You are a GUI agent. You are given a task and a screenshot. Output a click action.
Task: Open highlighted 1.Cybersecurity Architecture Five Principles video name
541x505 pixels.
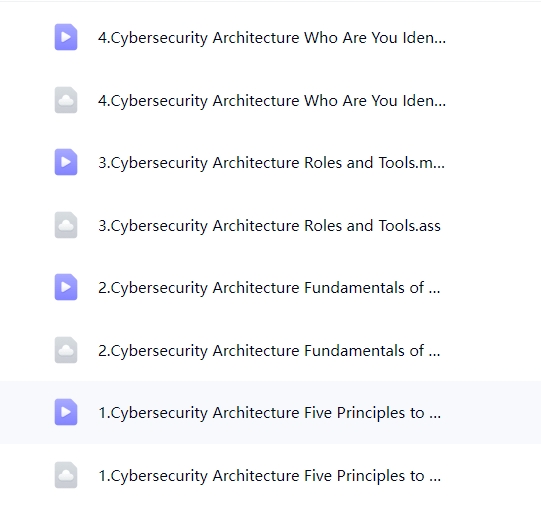tap(269, 413)
